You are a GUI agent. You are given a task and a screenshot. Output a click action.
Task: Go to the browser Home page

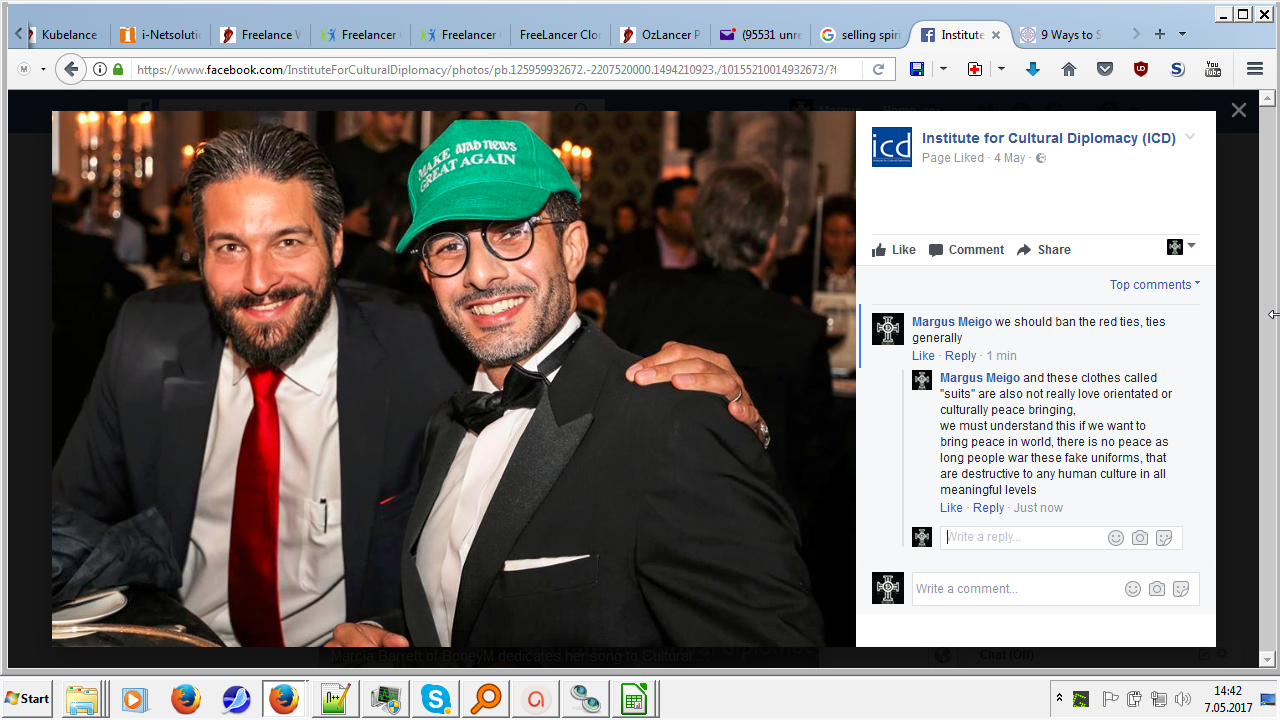(1069, 69)
